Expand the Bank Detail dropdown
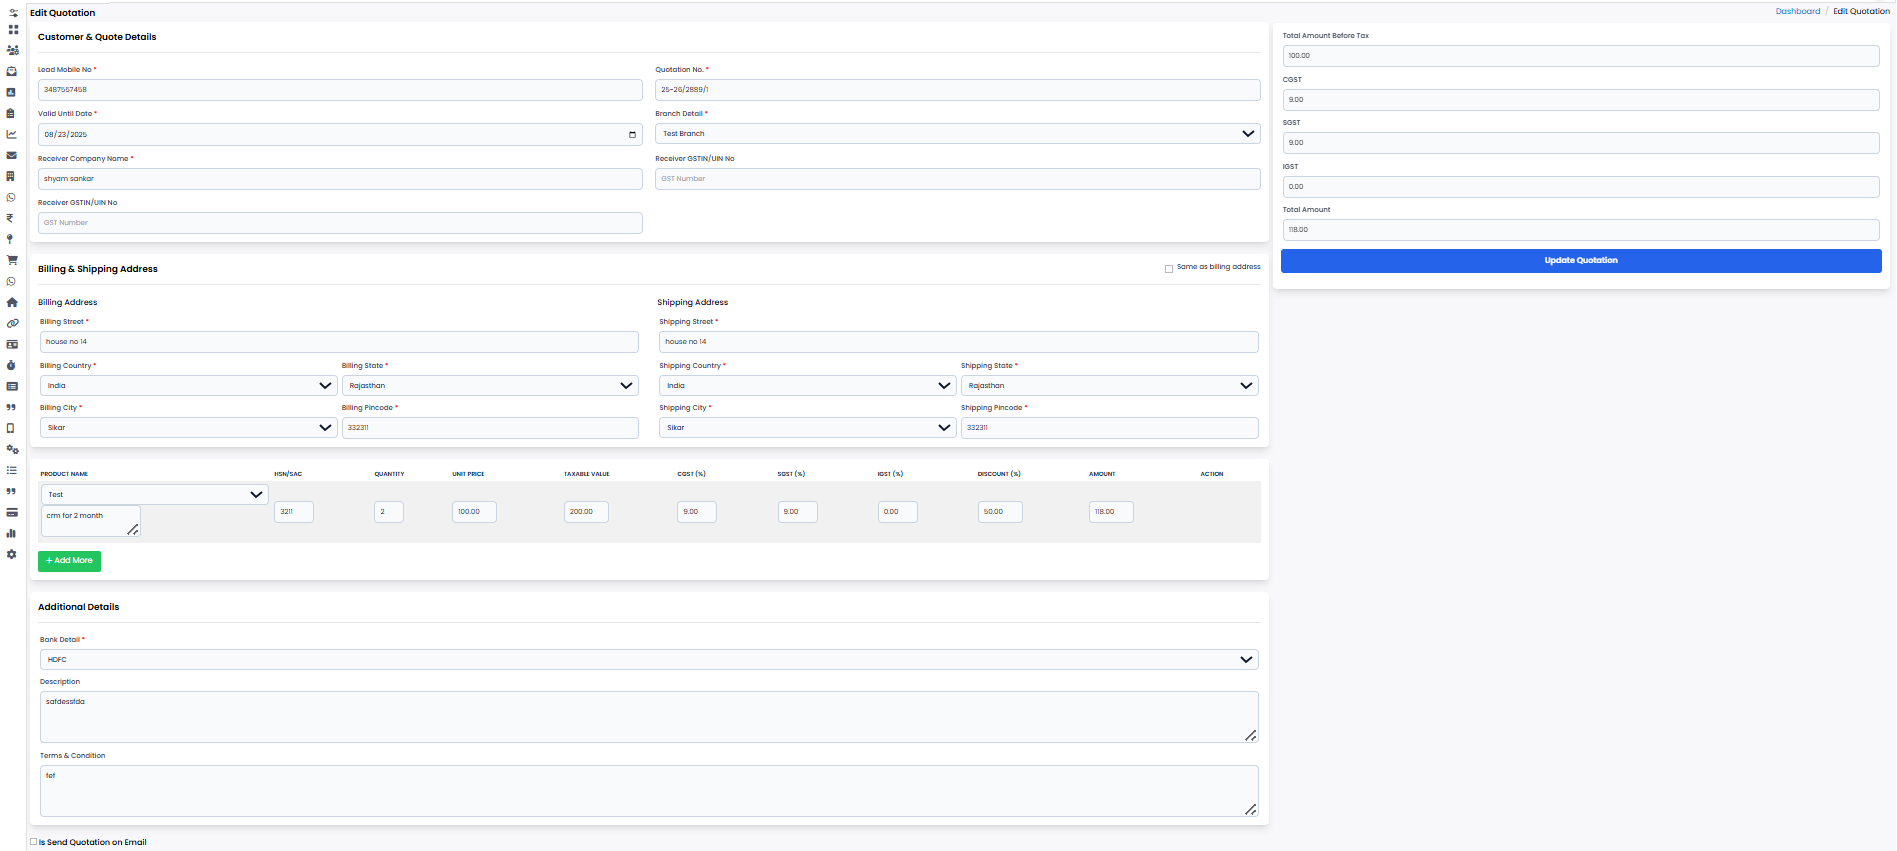Image resolution: width=1897 pixels, height=851 pixels. pos(648,660)
